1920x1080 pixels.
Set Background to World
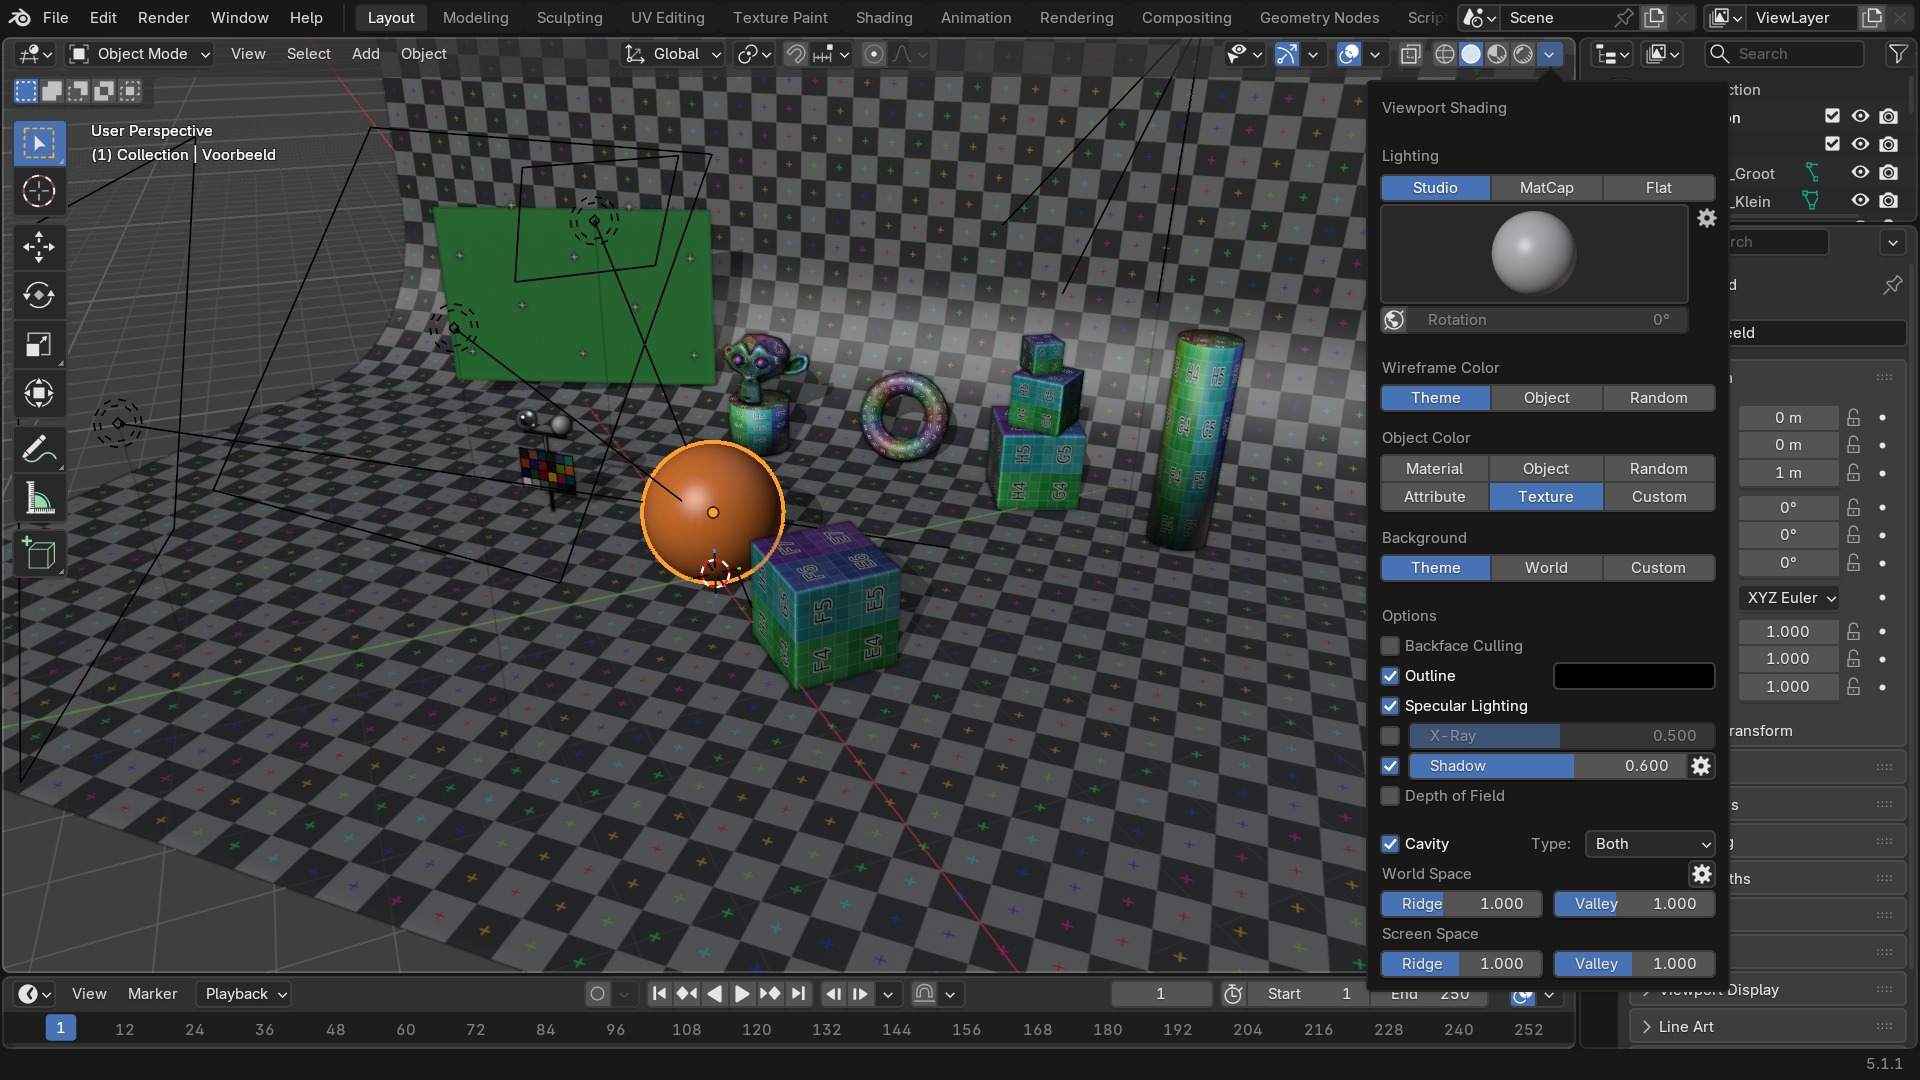[x=1546, y=568]
